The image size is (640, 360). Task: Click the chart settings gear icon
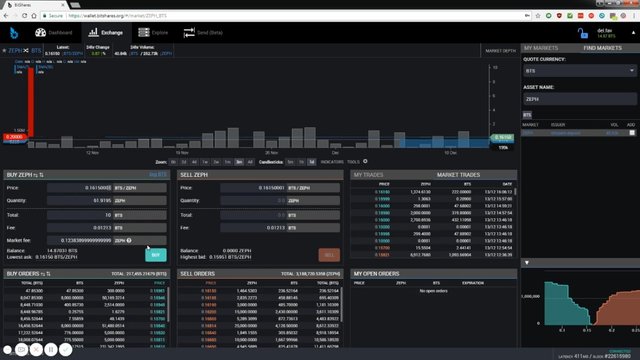(x=365, y=162)
